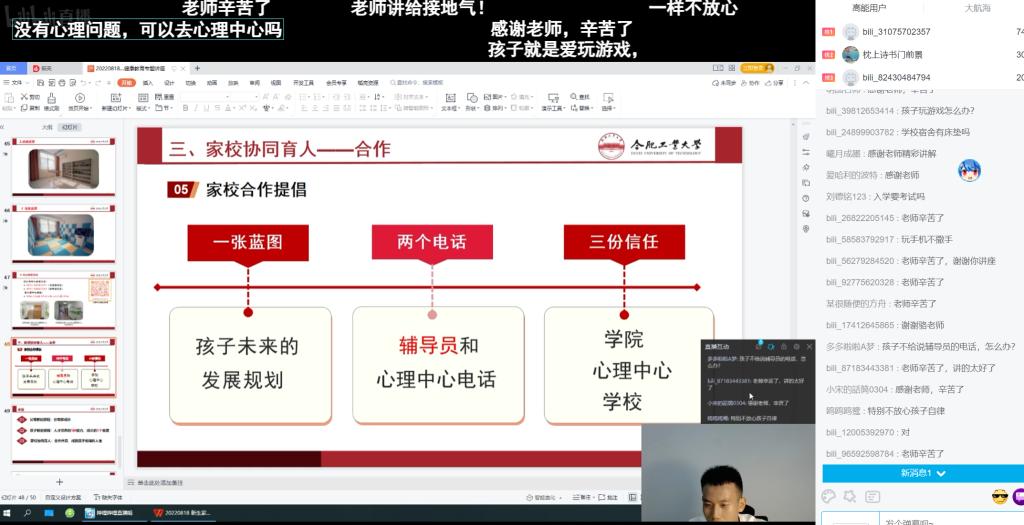Open the Insert (插入) ribbon tab
This screenshot has height=525, width=1024.
pos(148,83)
